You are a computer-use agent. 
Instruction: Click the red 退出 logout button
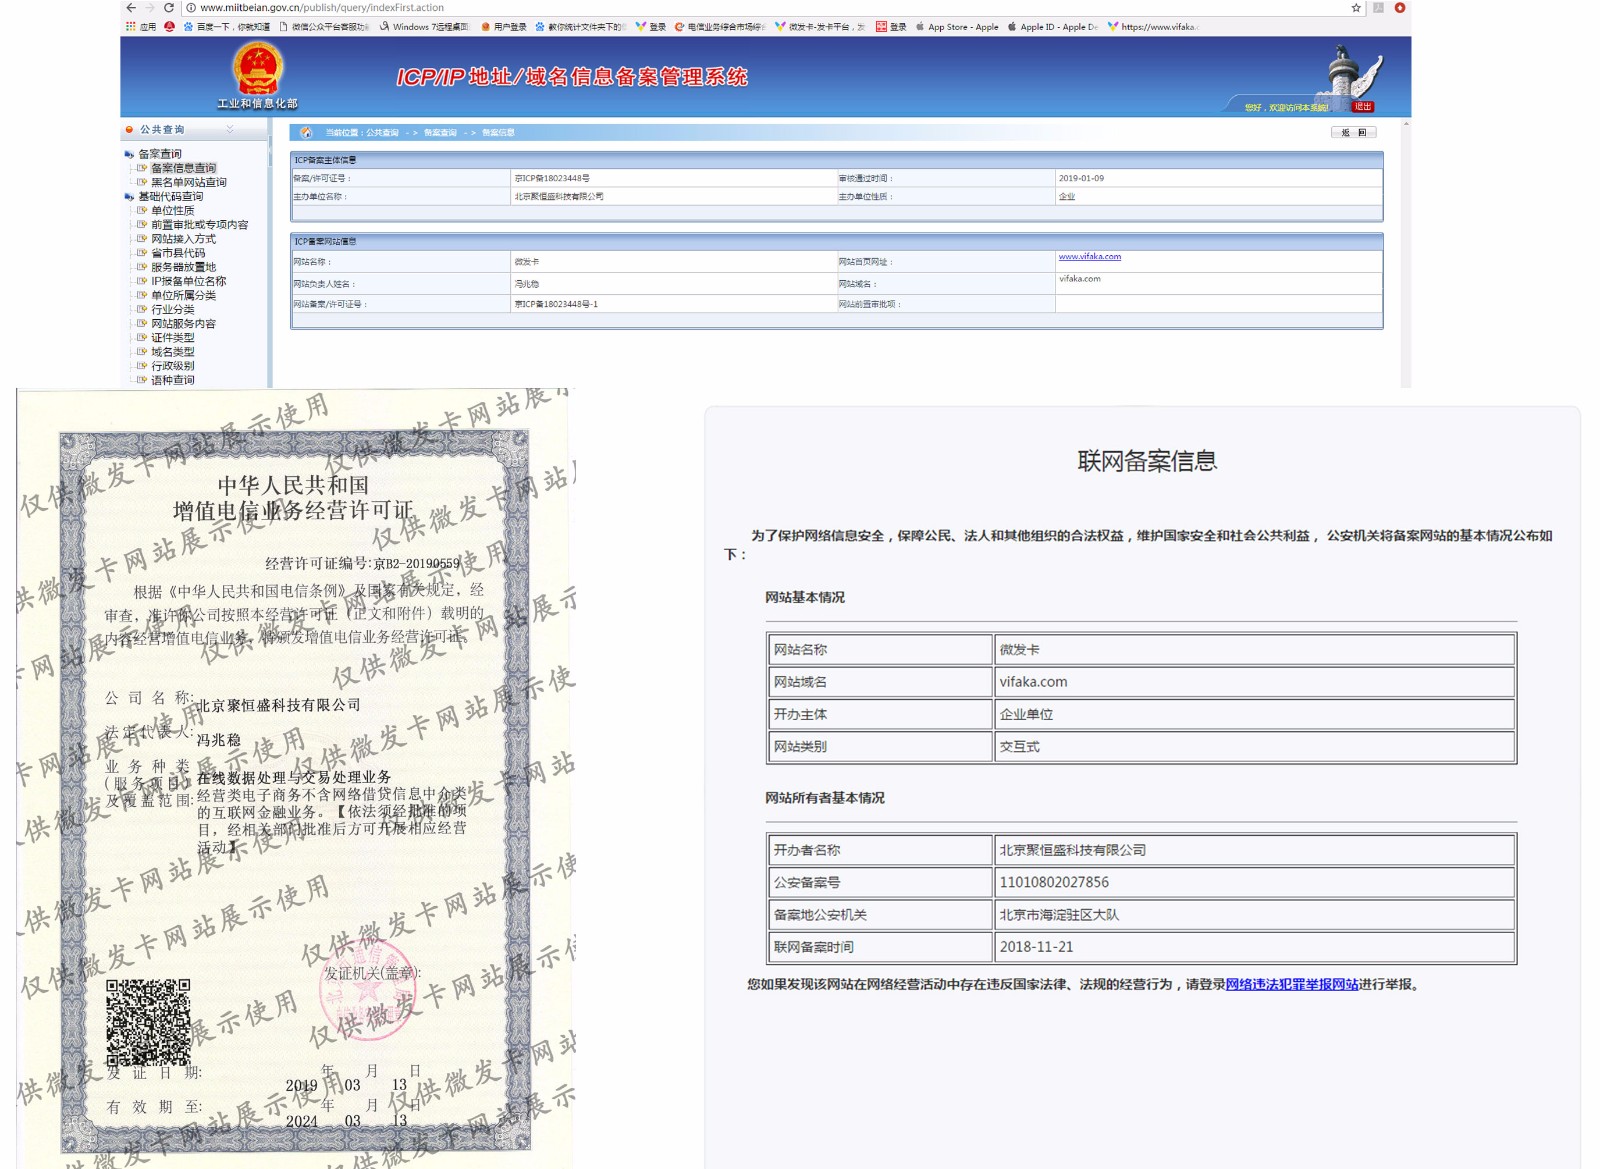pos(1362,107)
